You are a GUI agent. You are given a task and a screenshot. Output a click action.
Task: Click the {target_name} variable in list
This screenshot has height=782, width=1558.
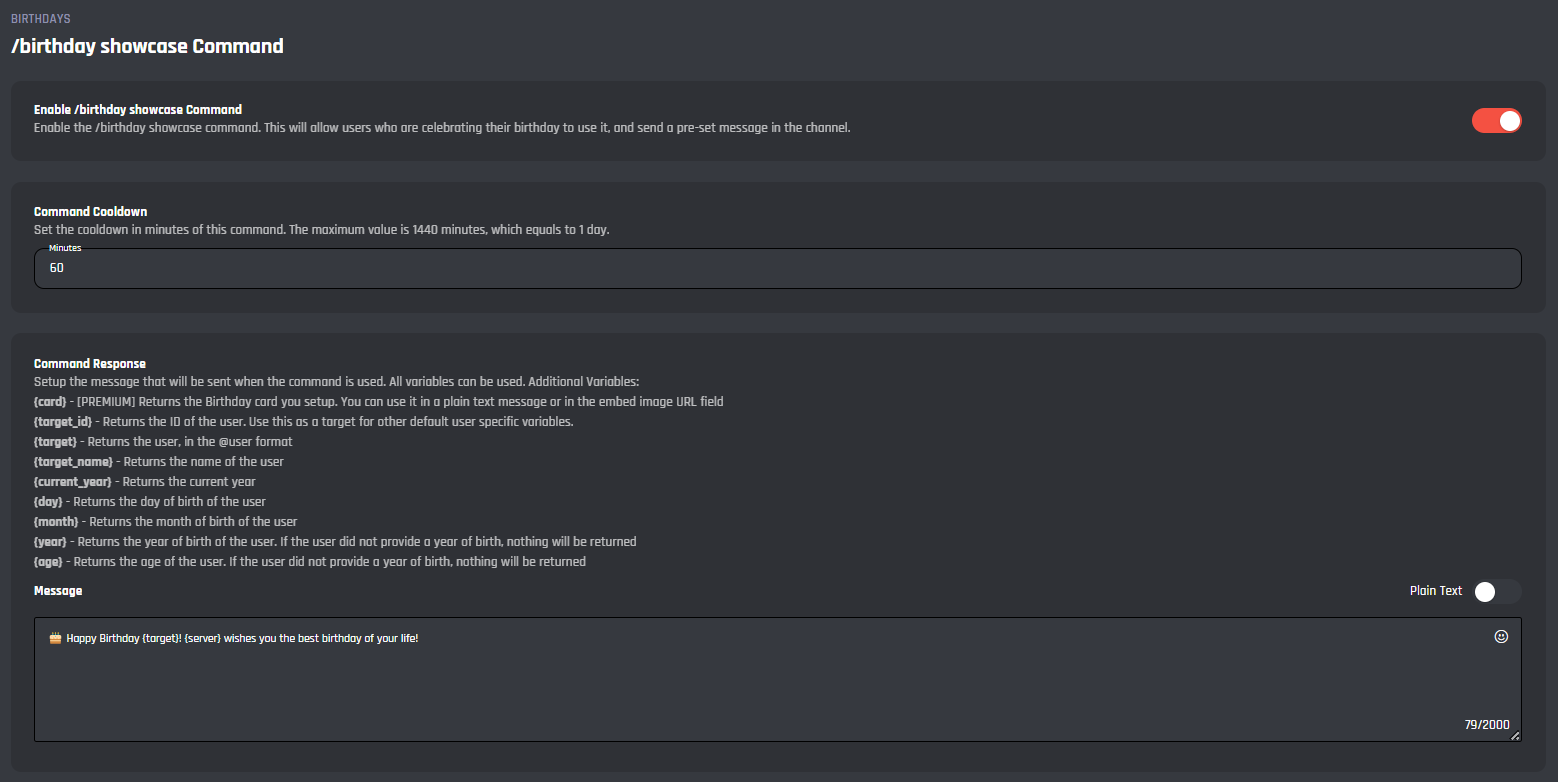73,462
